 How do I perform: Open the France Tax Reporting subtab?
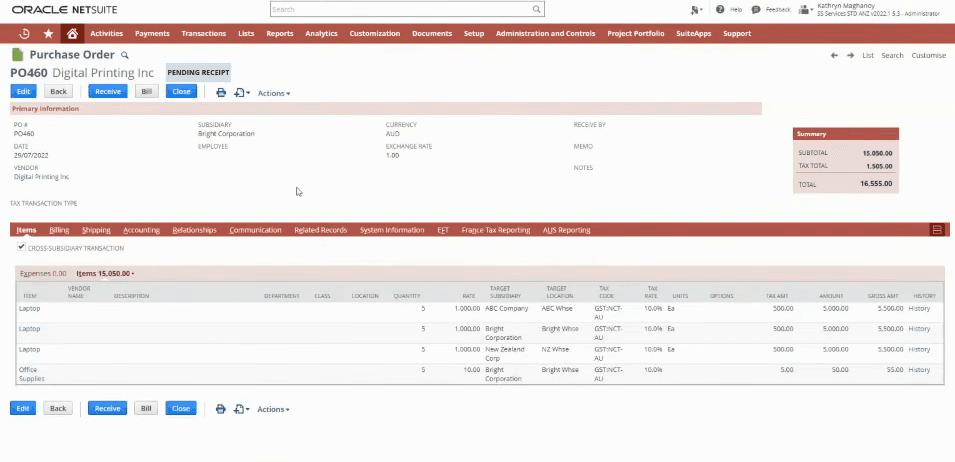click(496, 230)
